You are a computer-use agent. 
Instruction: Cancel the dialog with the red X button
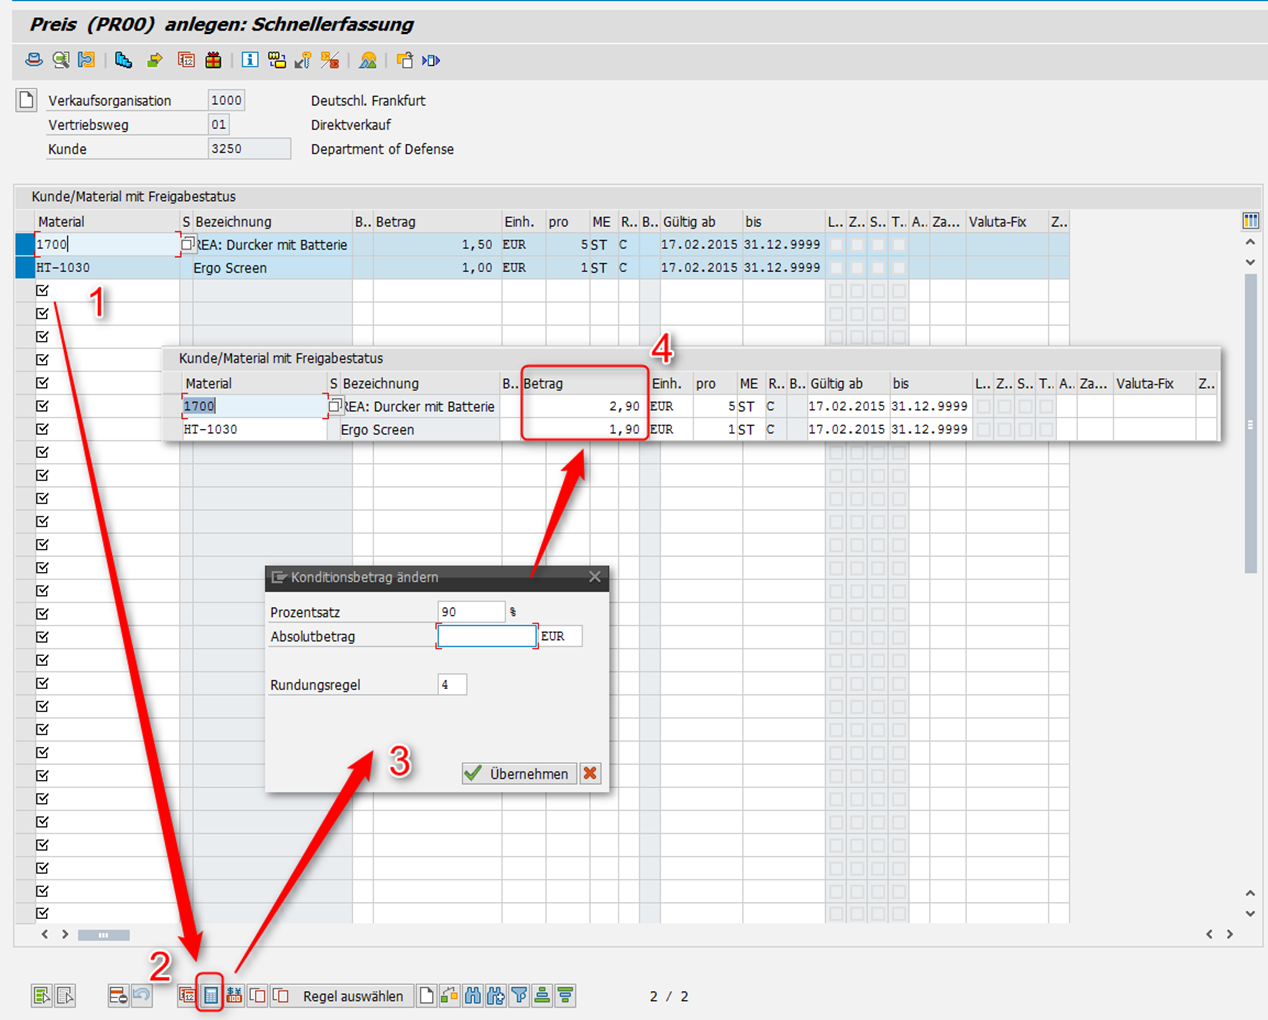590,773
